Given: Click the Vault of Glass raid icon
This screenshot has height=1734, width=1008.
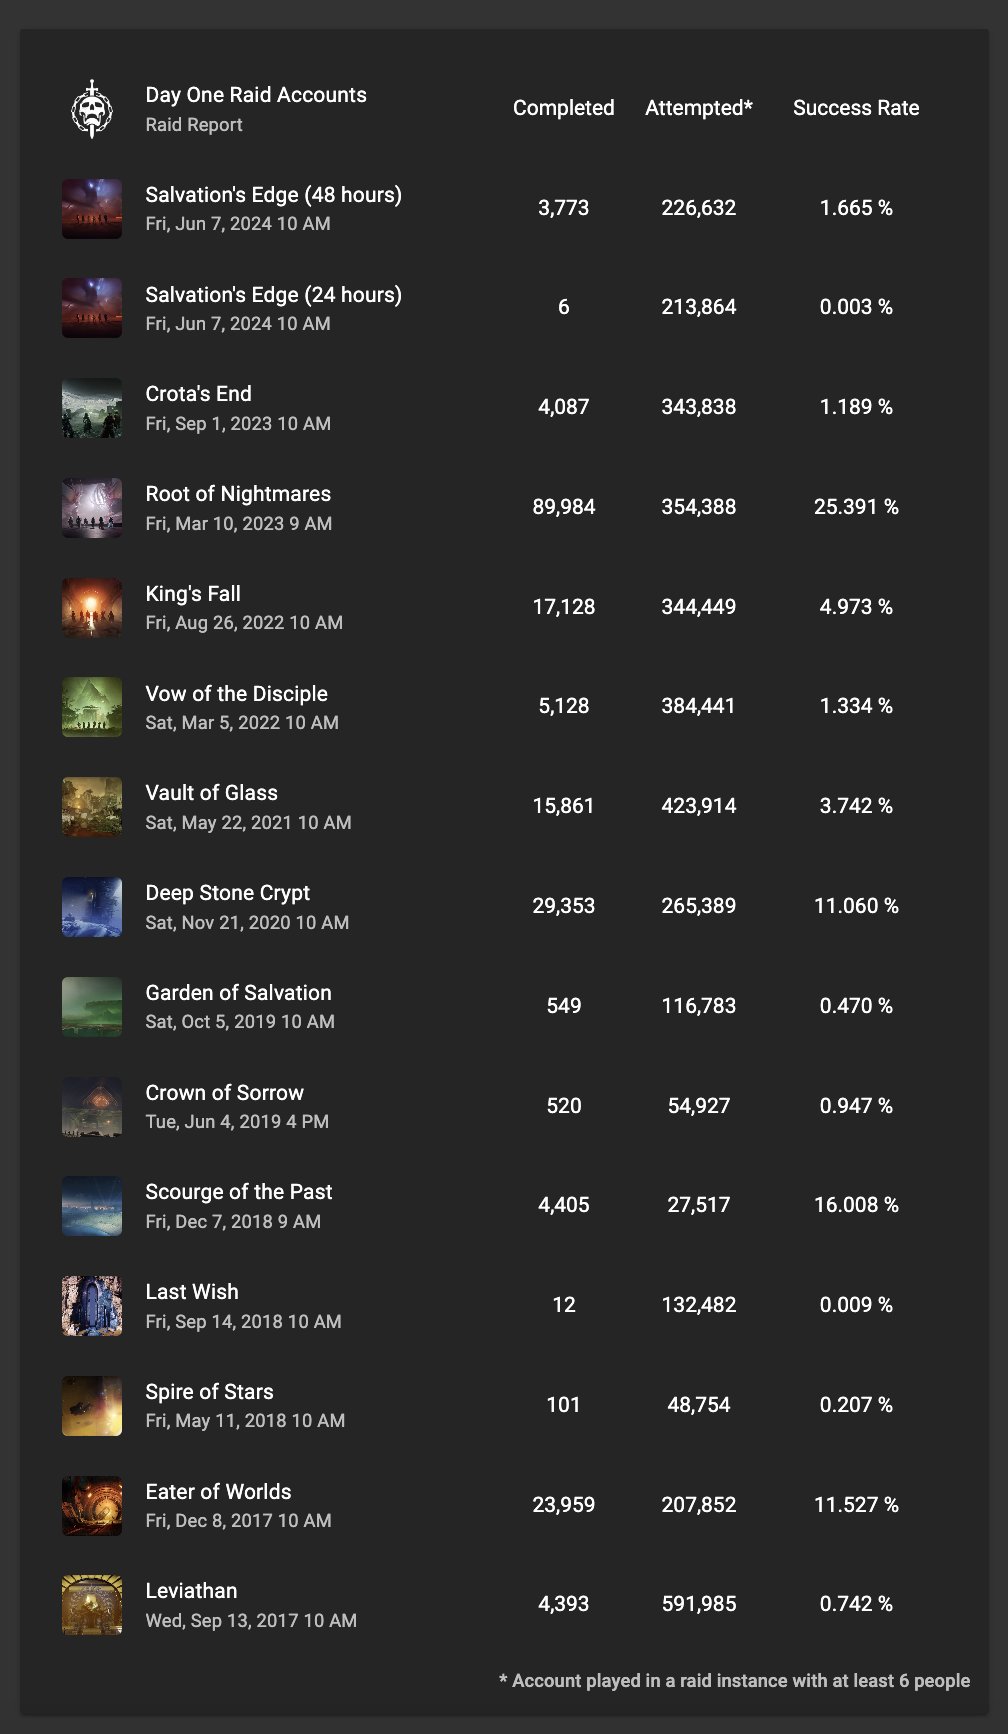Looking at the screenshot, I should pyautogui.click(x=92, y=807).
